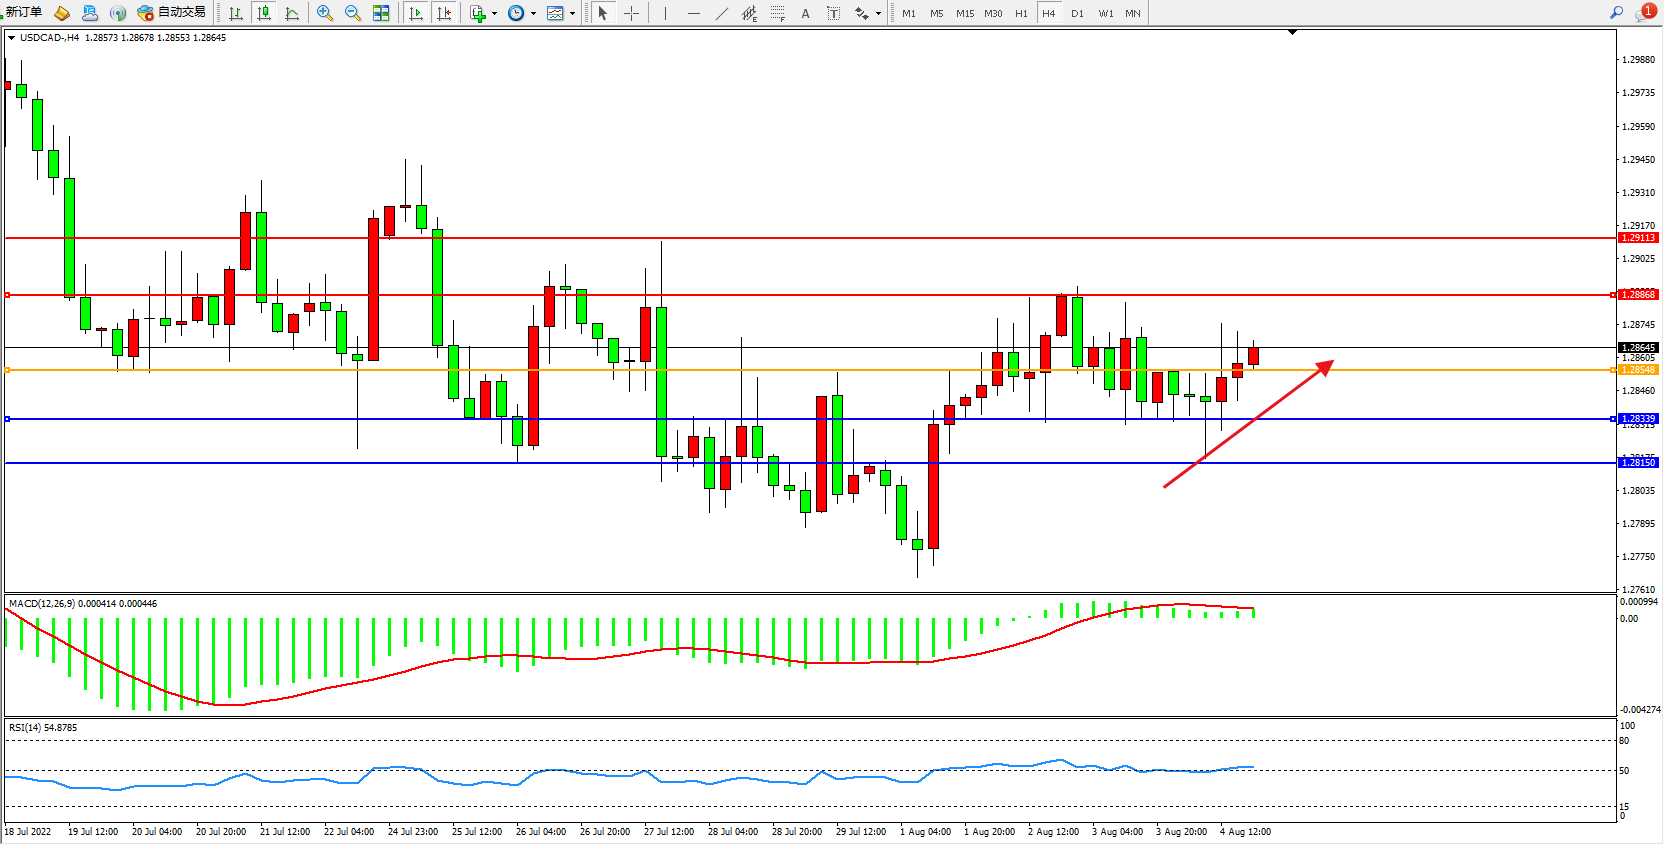The width and height of the screenshot is (1664, 845).
Task: Toggle AutoTrading (自动交易) button
Action: (171, 13)
